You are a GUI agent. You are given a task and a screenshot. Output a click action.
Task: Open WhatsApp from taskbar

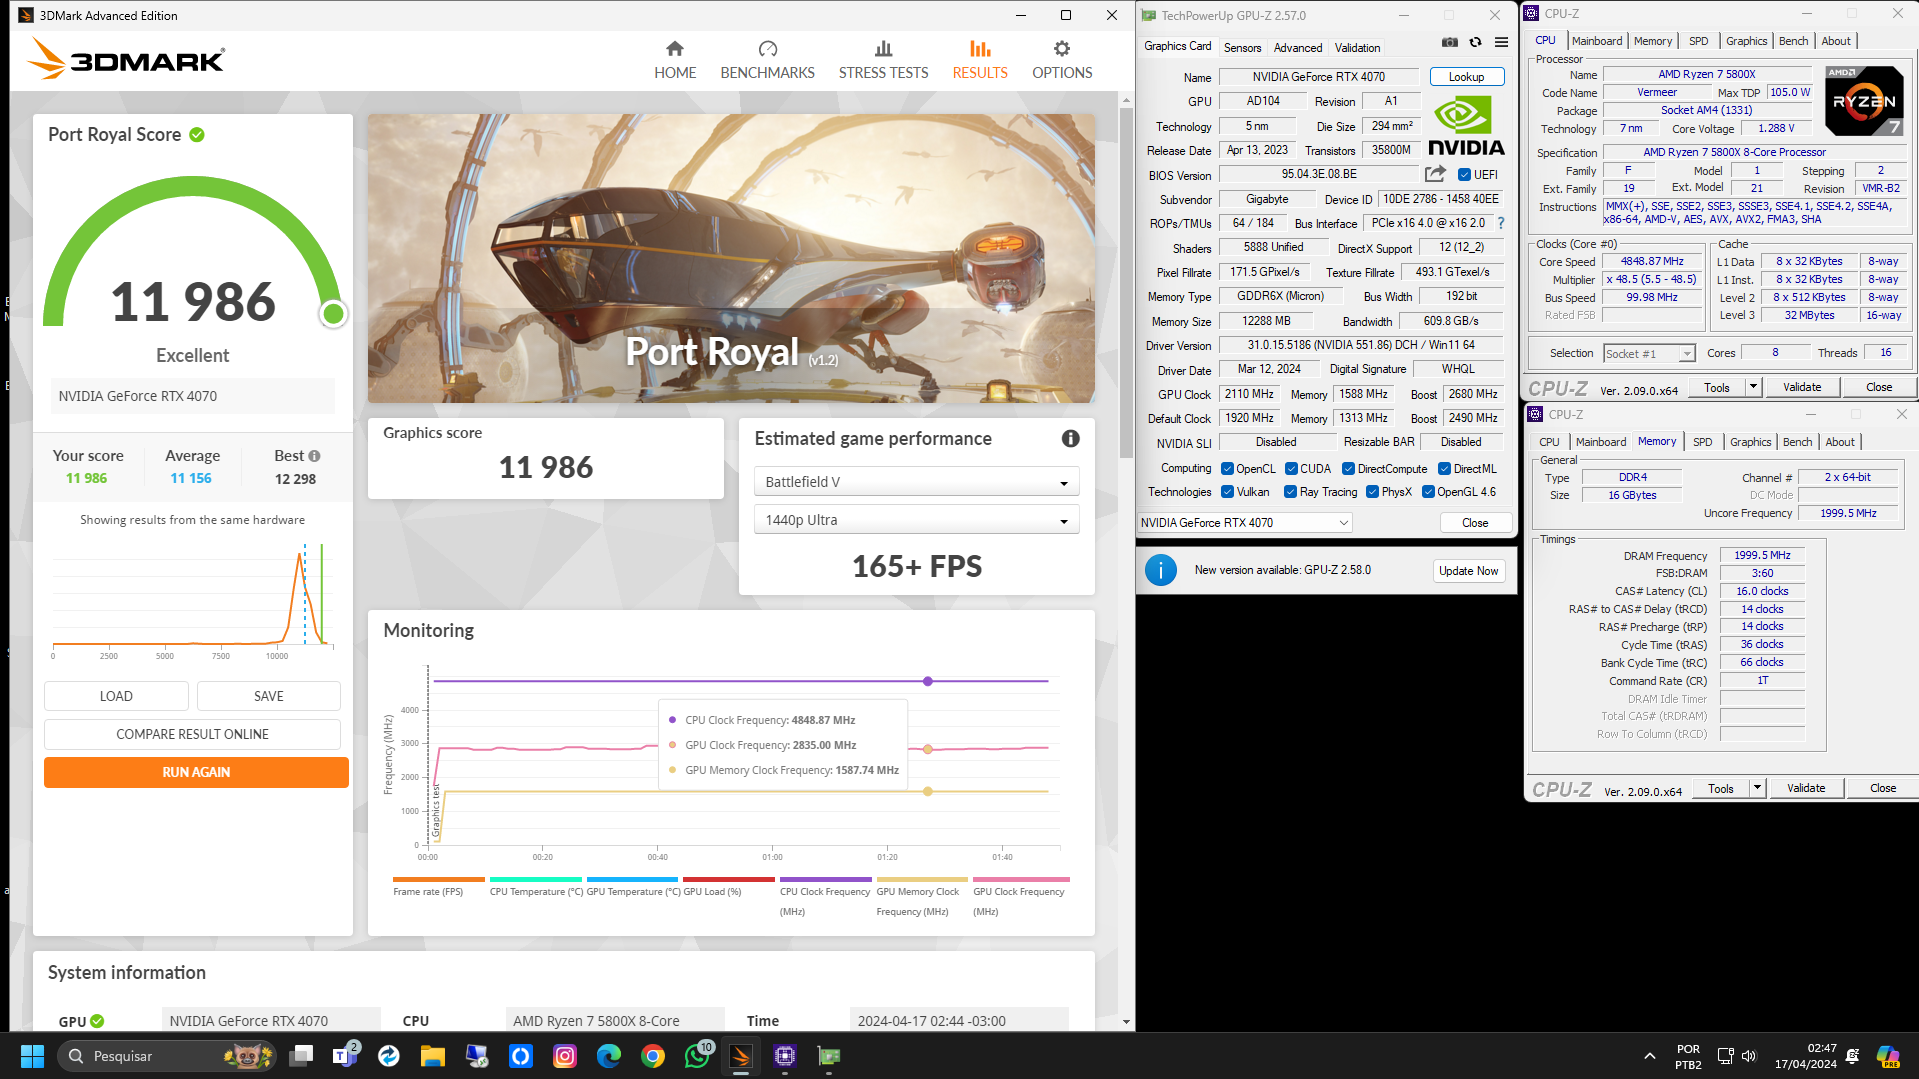(697, 1056)
